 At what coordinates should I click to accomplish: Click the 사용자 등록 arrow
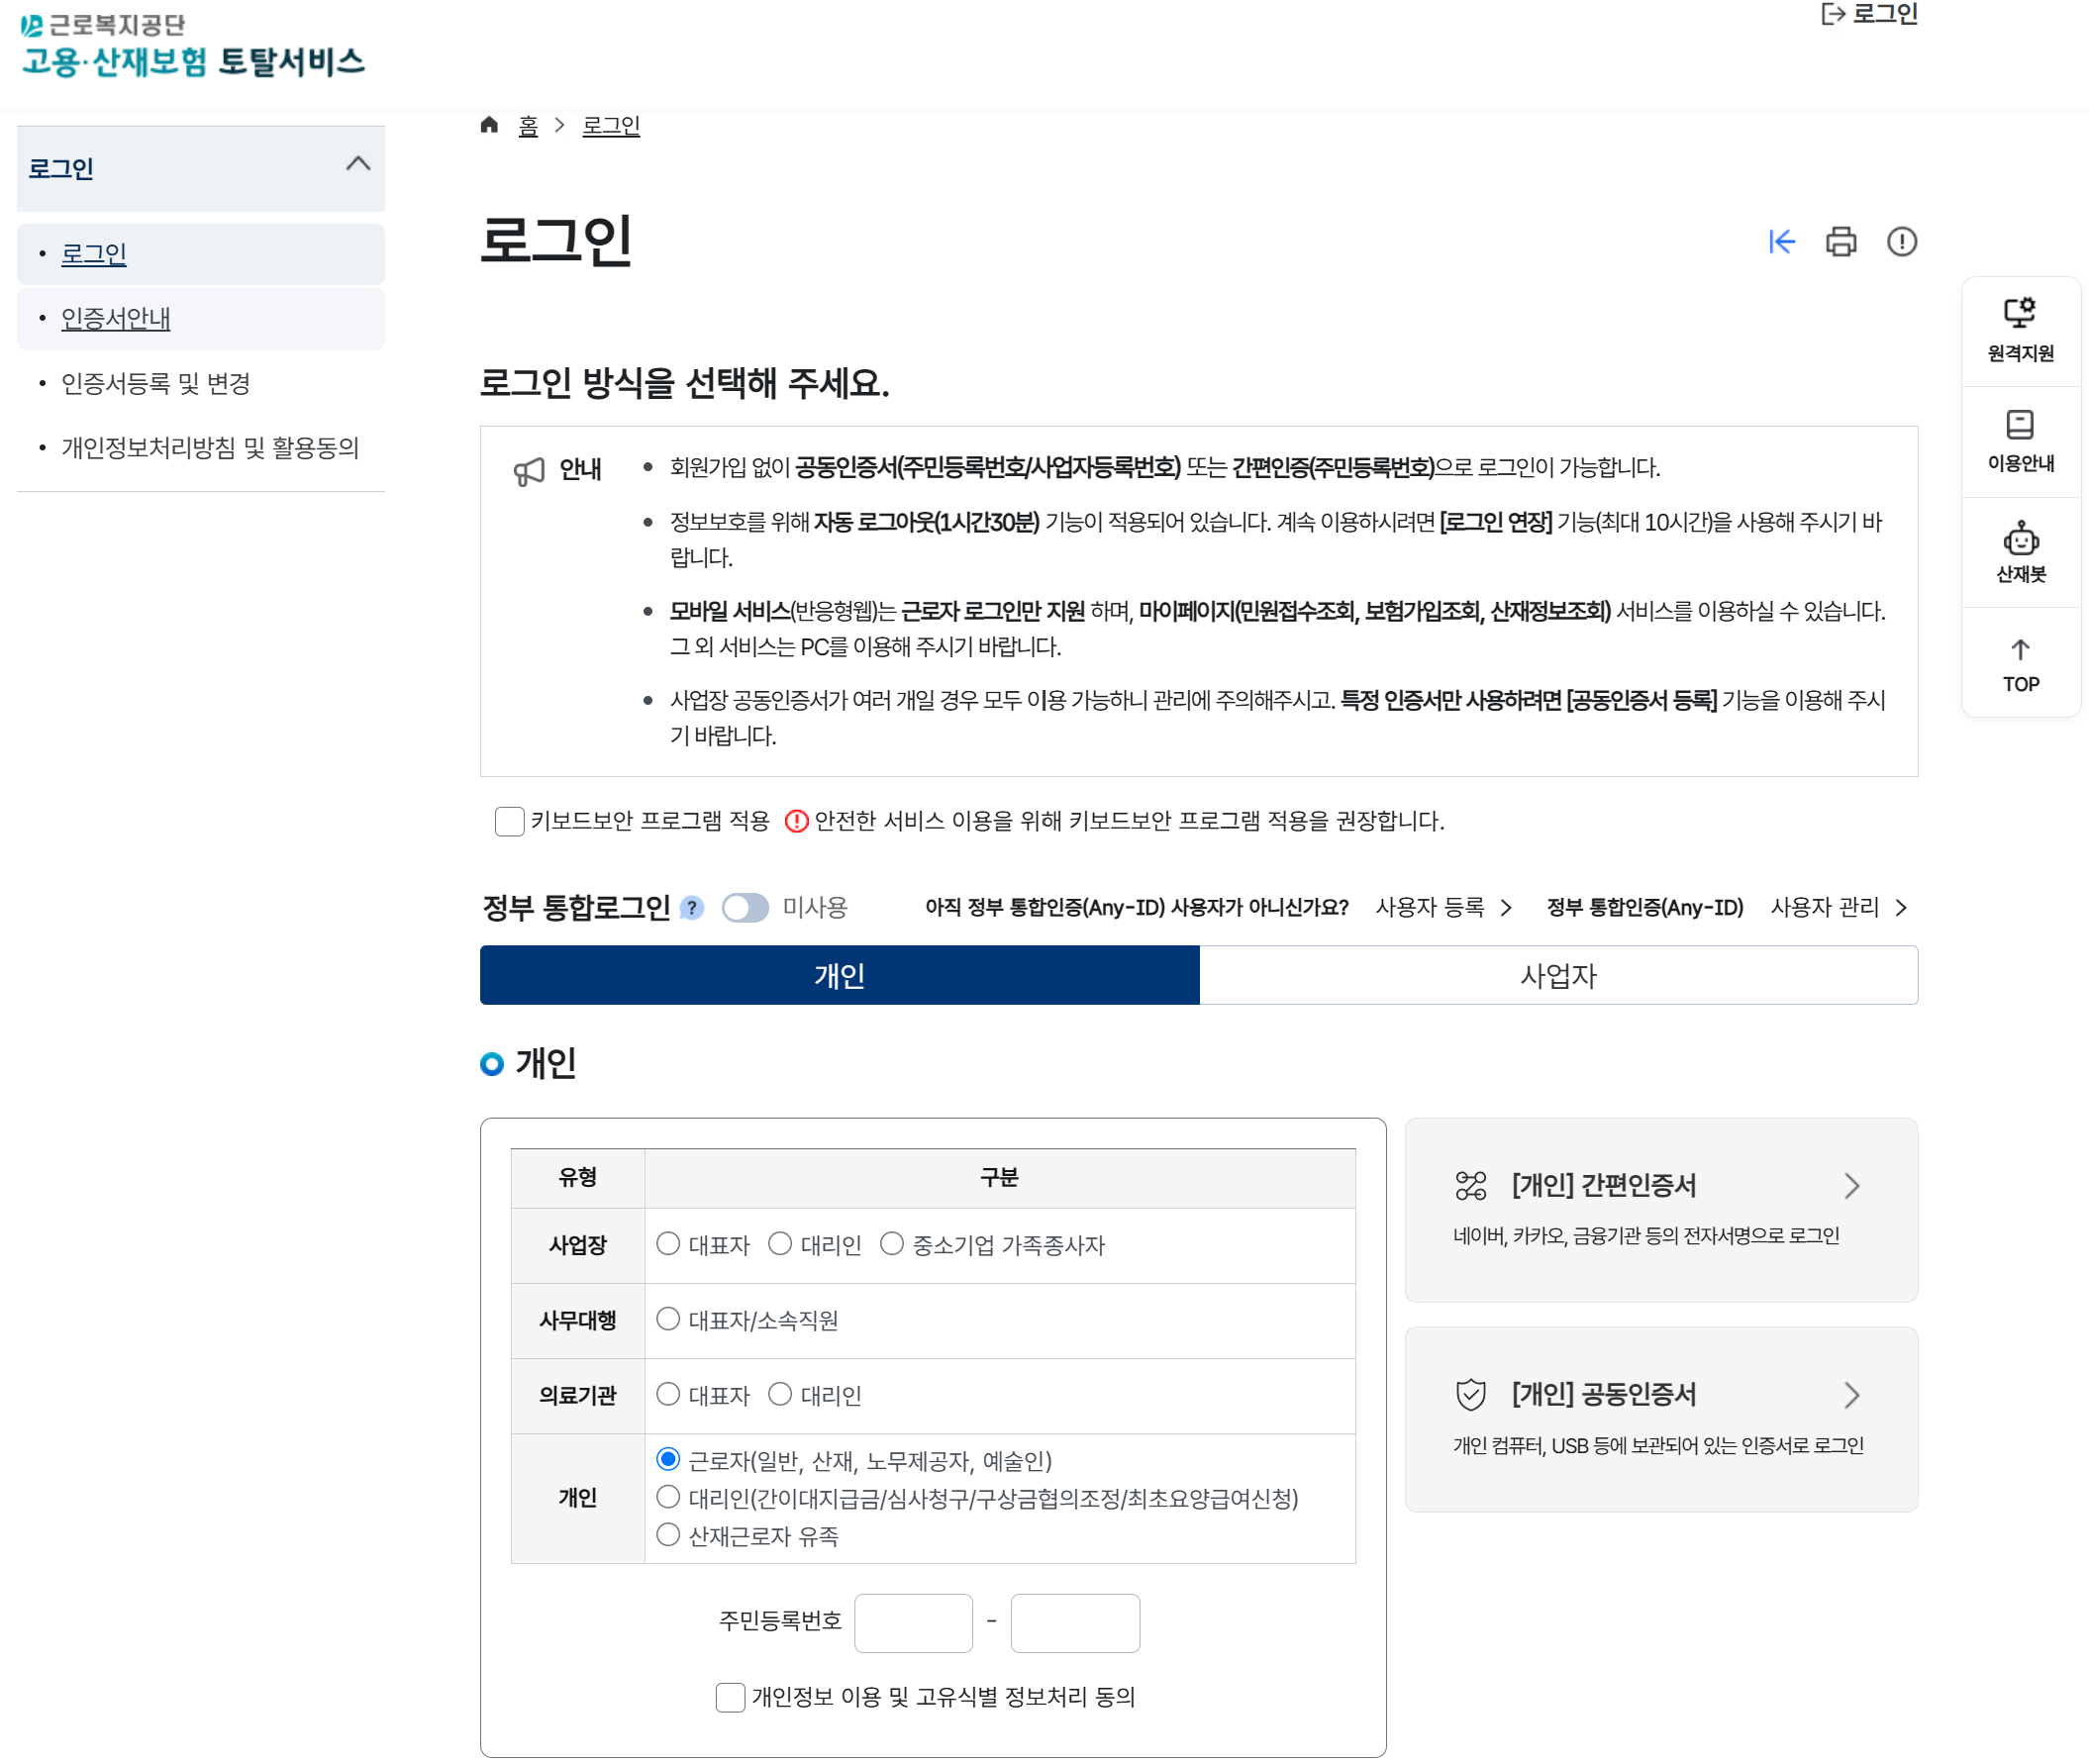pos(1505,908)
